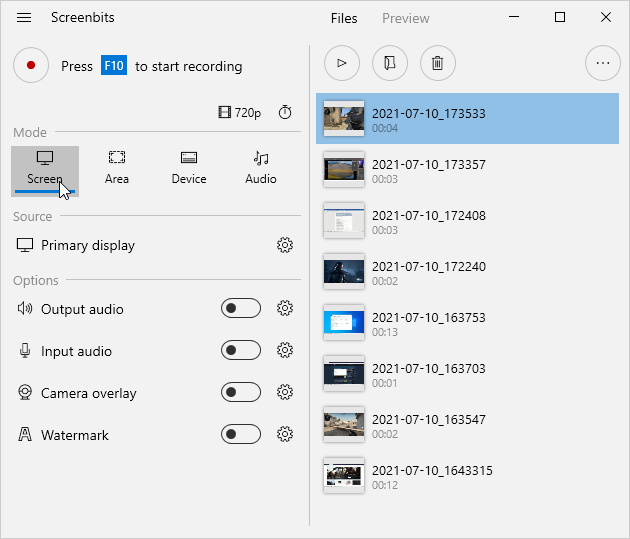Click the Input audio microphone icon
This screenshot has height=539, width=630.
(25, 351)
